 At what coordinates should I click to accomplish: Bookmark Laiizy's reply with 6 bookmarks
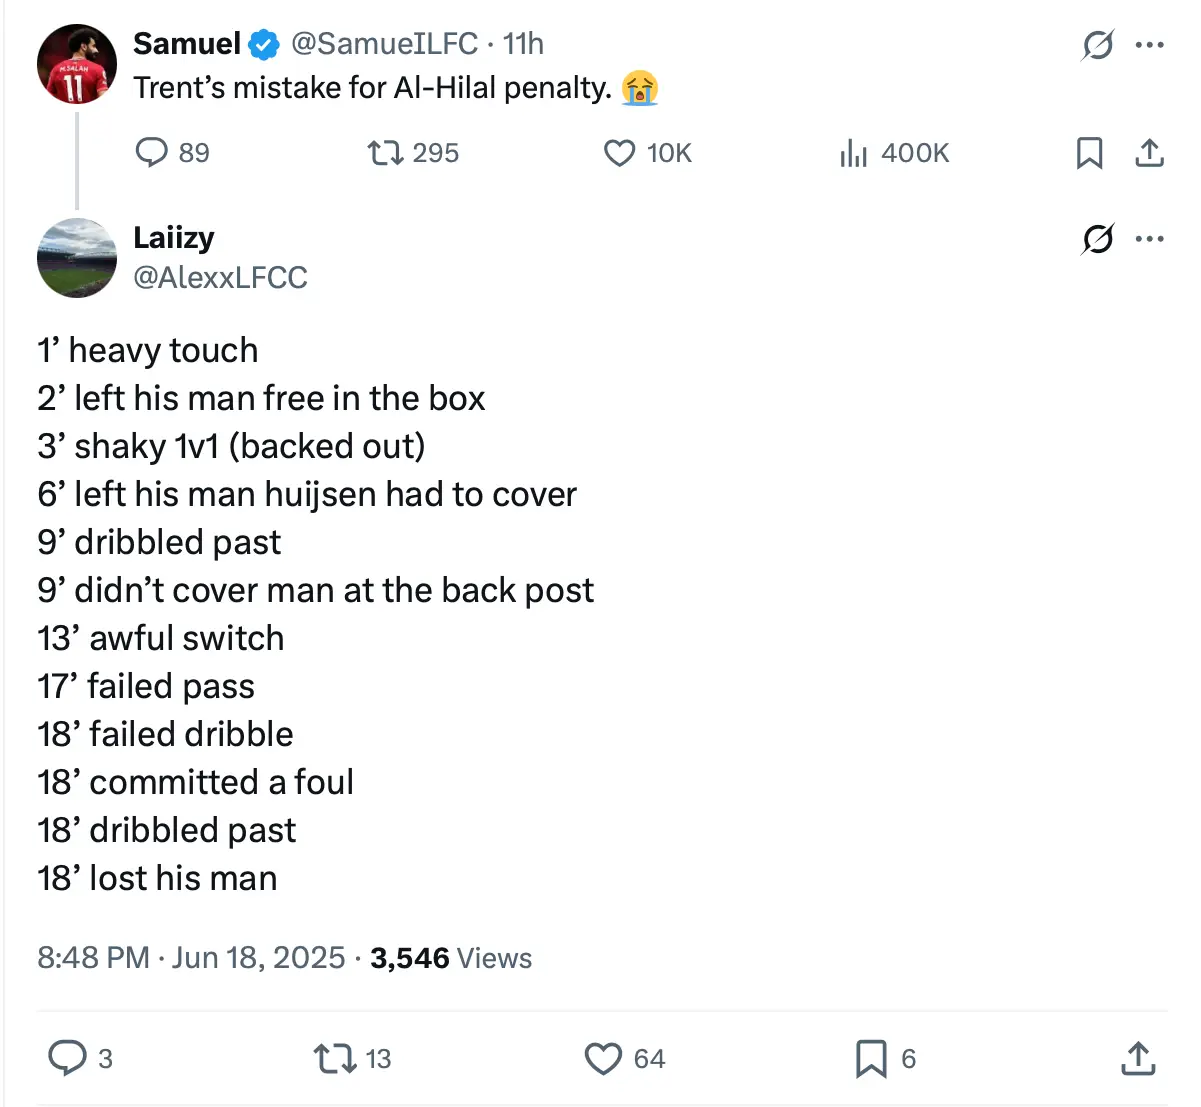[x=871, y=1058]
